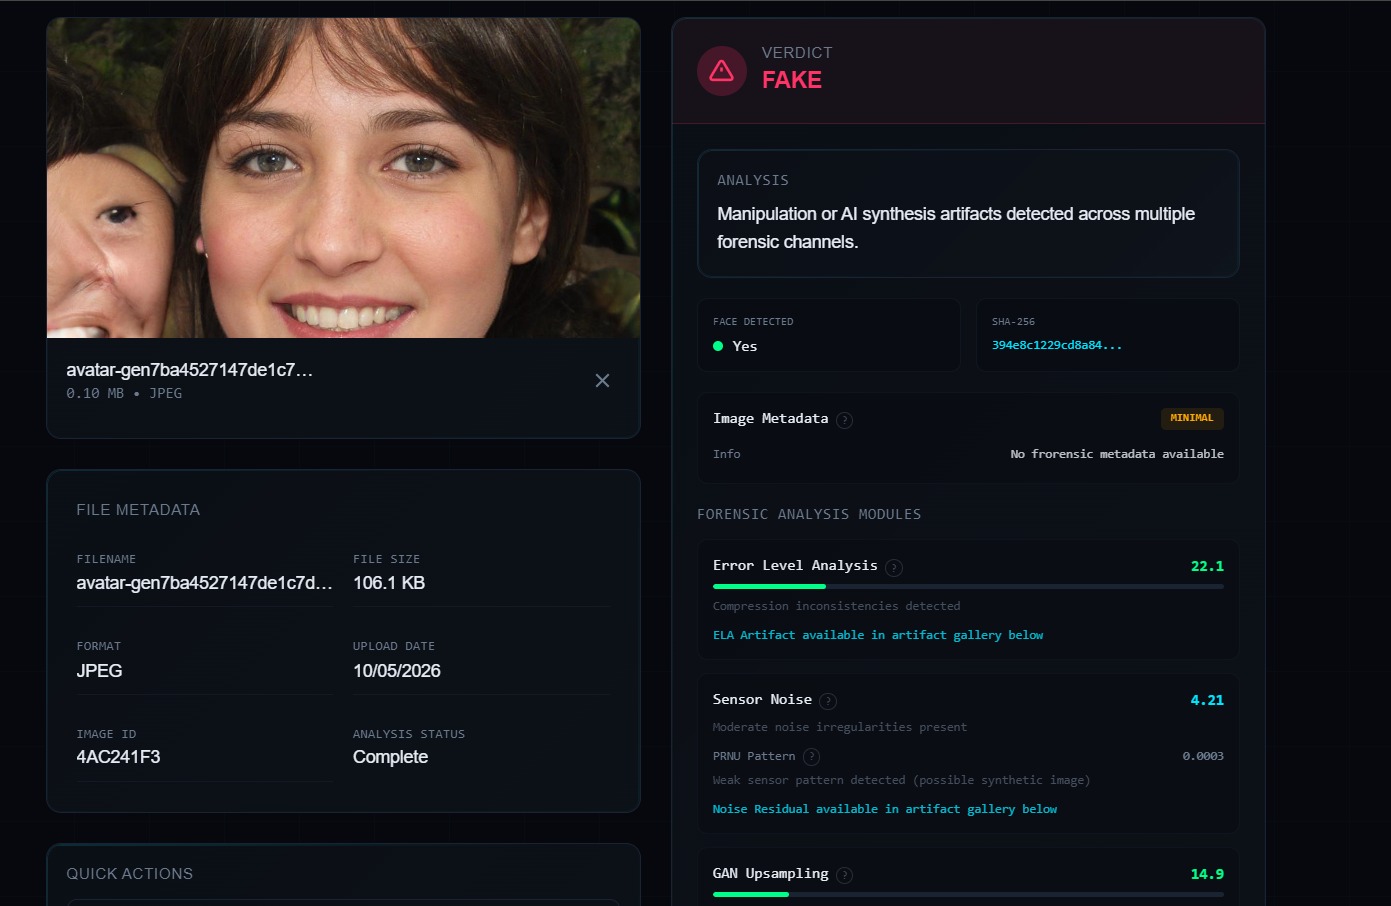
Task: Click the format value JPEG in File Metadata
Action: click(99, 671)
